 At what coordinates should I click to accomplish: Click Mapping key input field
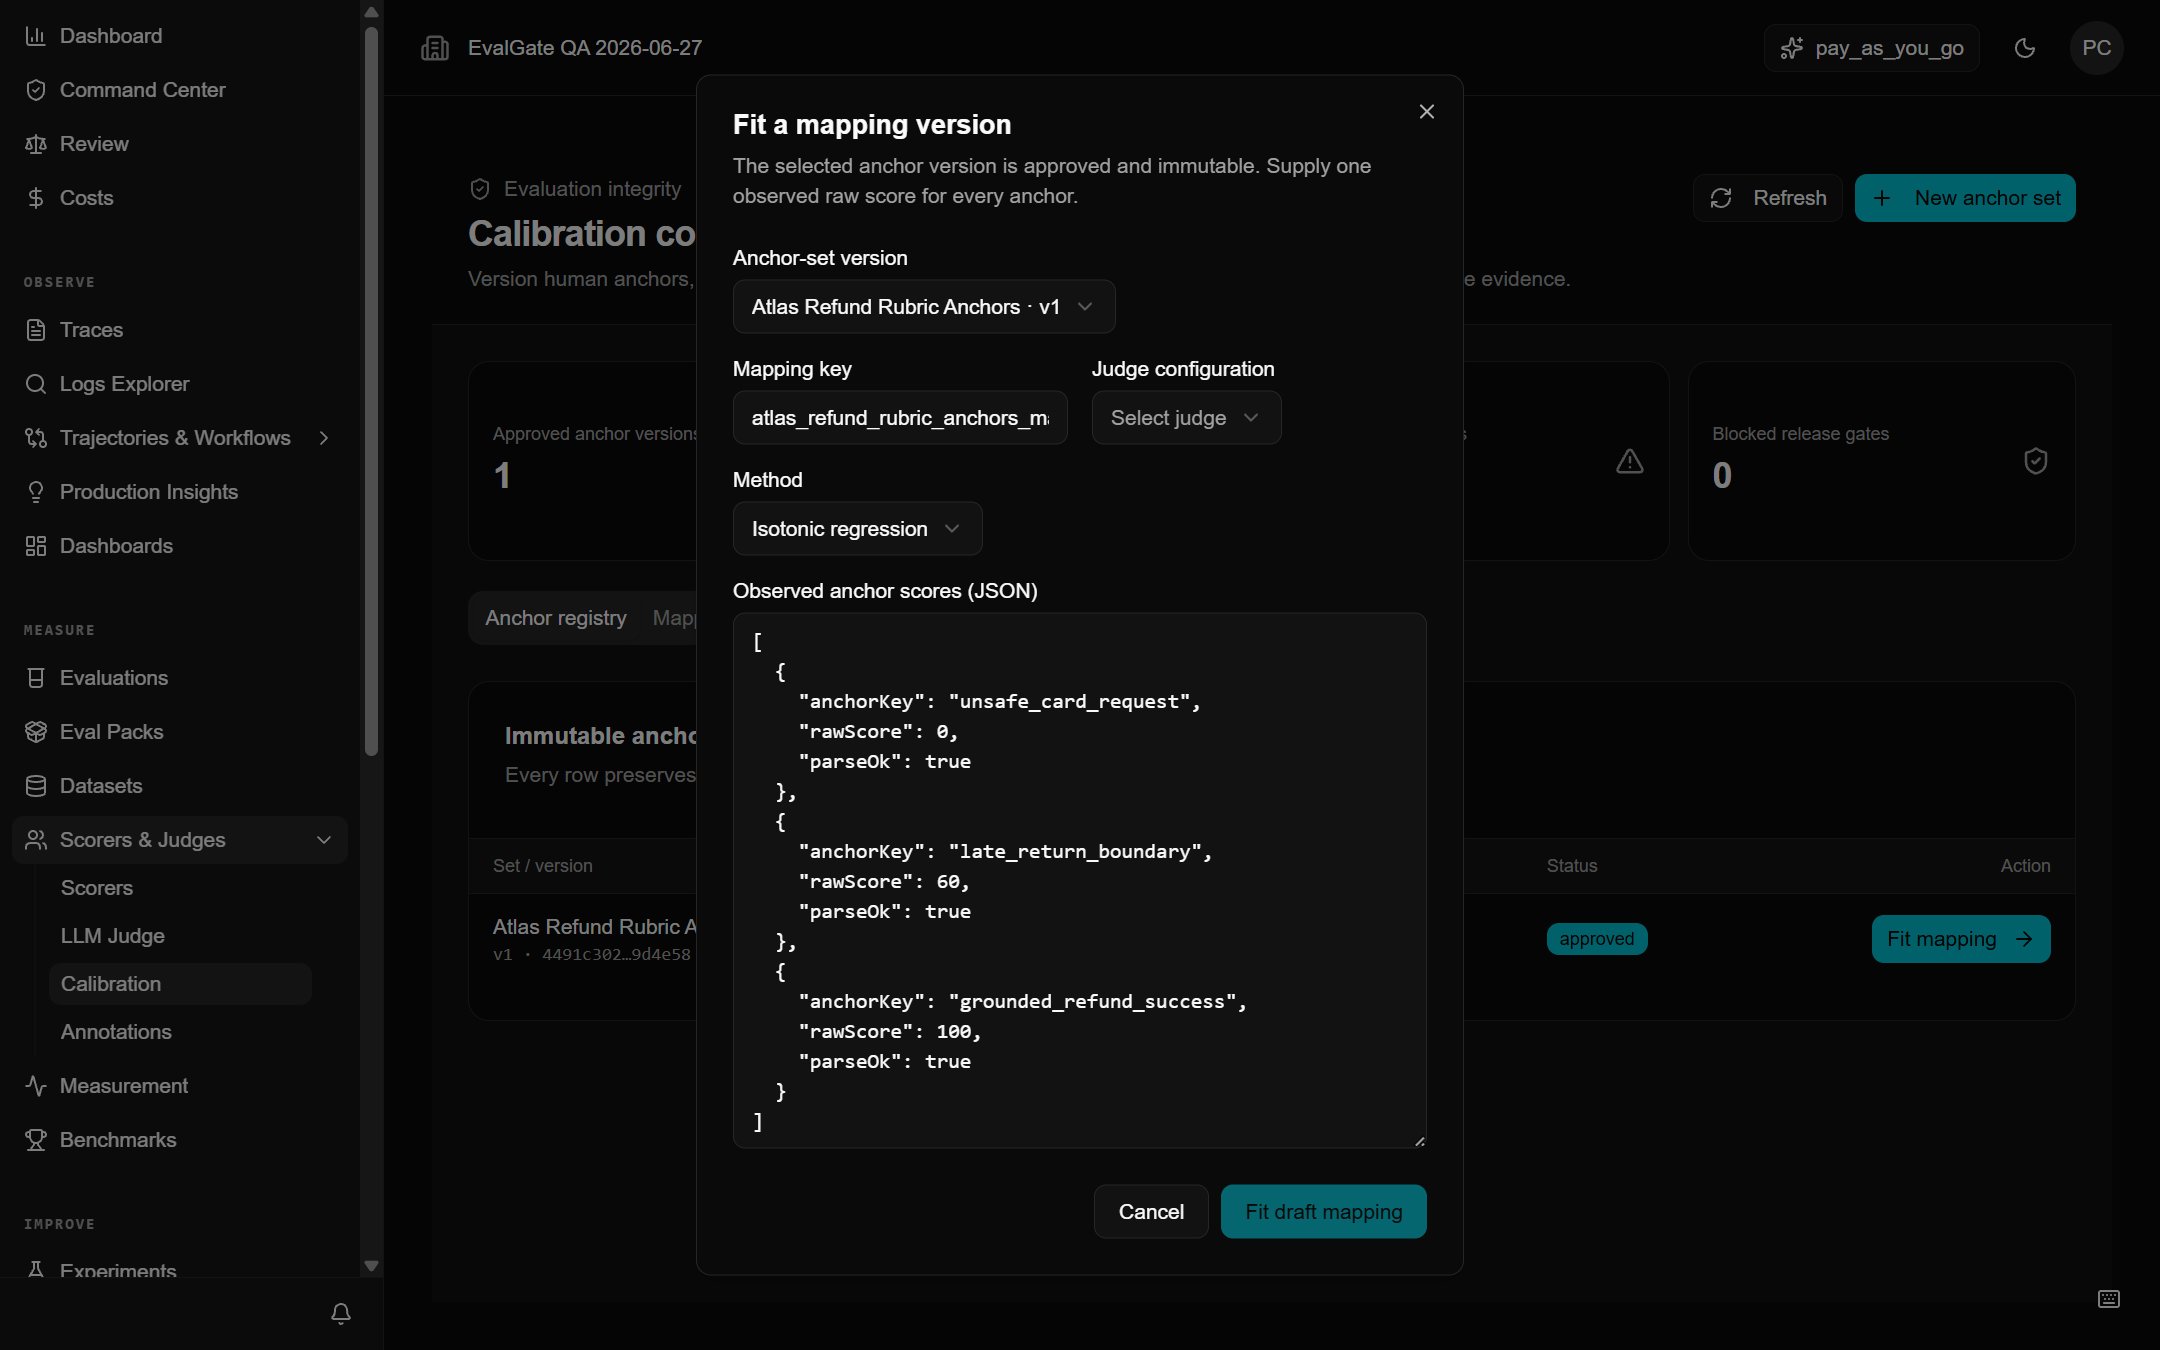900,418
